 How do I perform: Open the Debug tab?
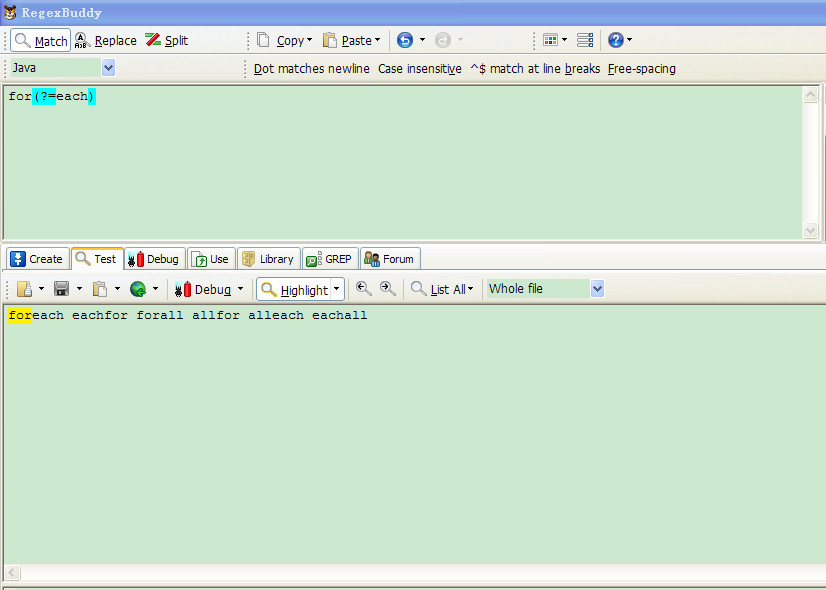click(x=155, y=259)
